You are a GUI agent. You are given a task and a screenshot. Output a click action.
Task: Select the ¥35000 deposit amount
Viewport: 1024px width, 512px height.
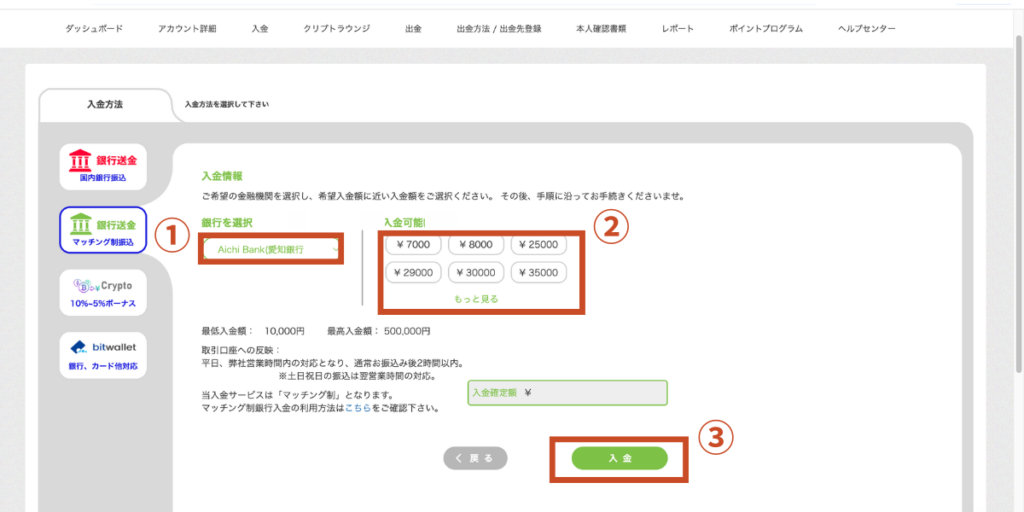tap(539, 272)
